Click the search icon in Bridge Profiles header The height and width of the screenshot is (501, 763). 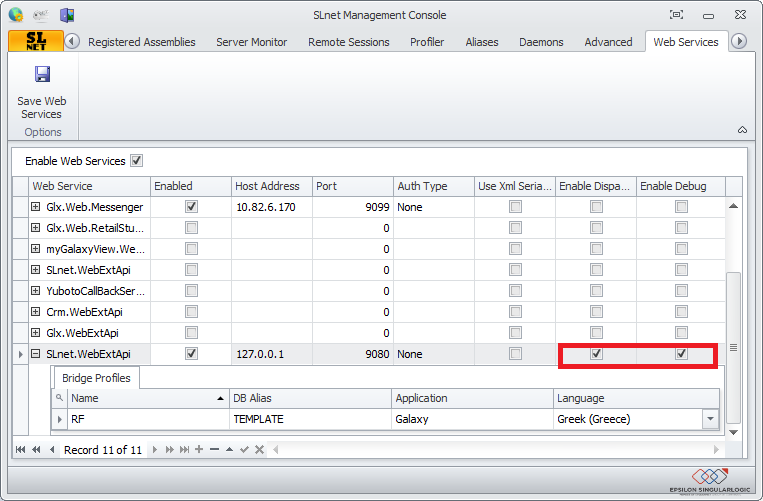59,398
